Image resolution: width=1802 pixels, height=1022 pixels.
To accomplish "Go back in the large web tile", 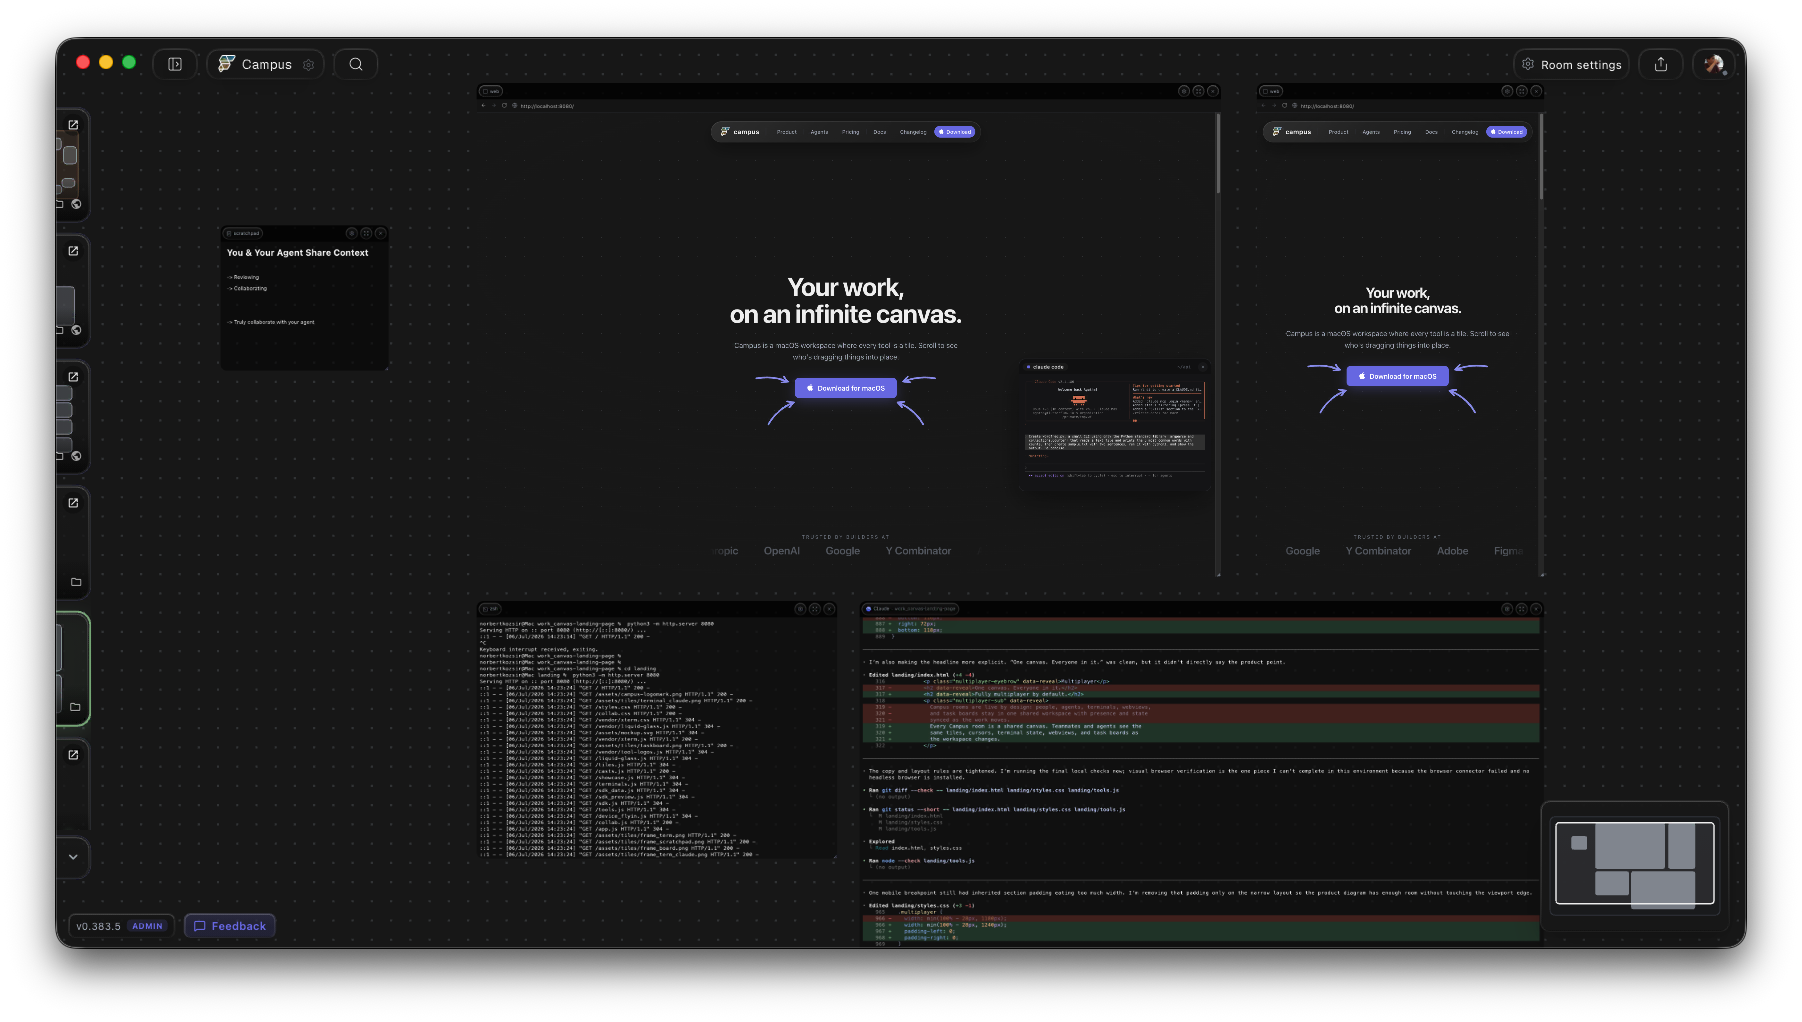I will [483, 105].
